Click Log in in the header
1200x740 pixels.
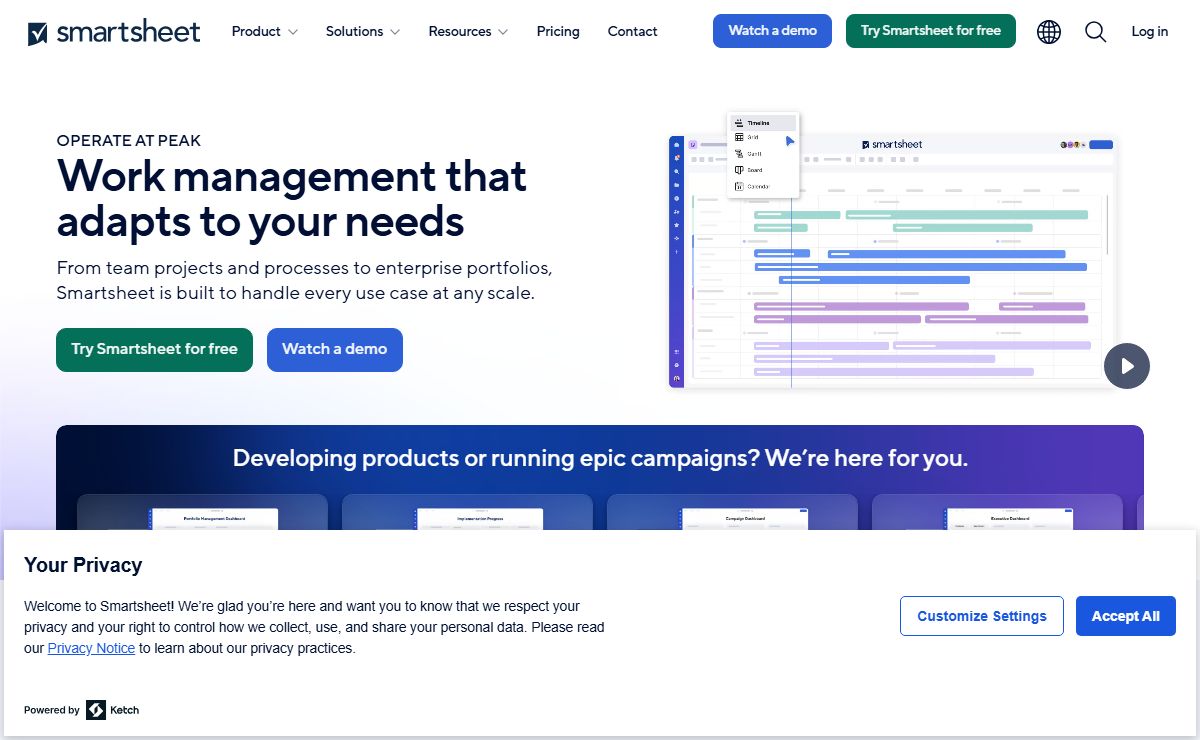(x=1150, y=32)
